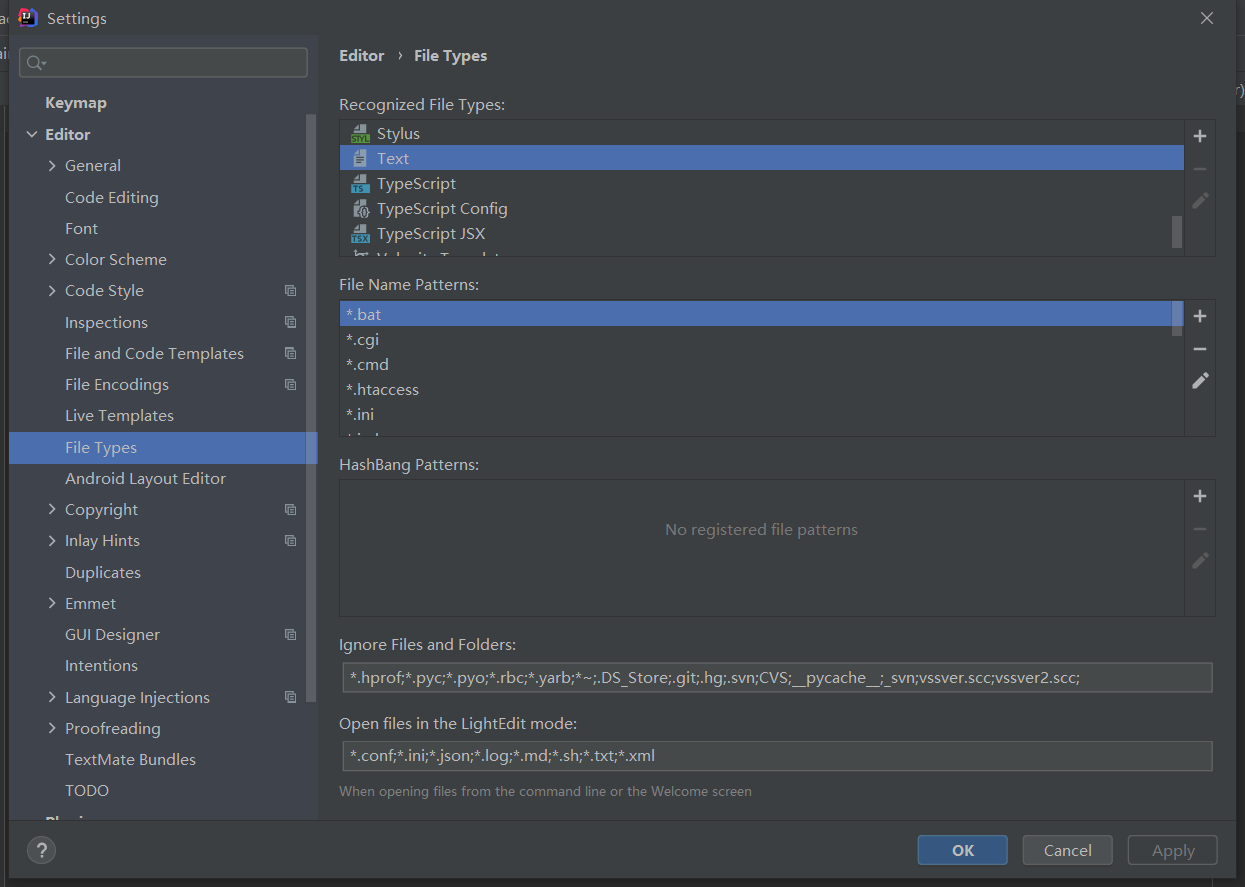Expand the Language Injections node

[x=52, y=697]
